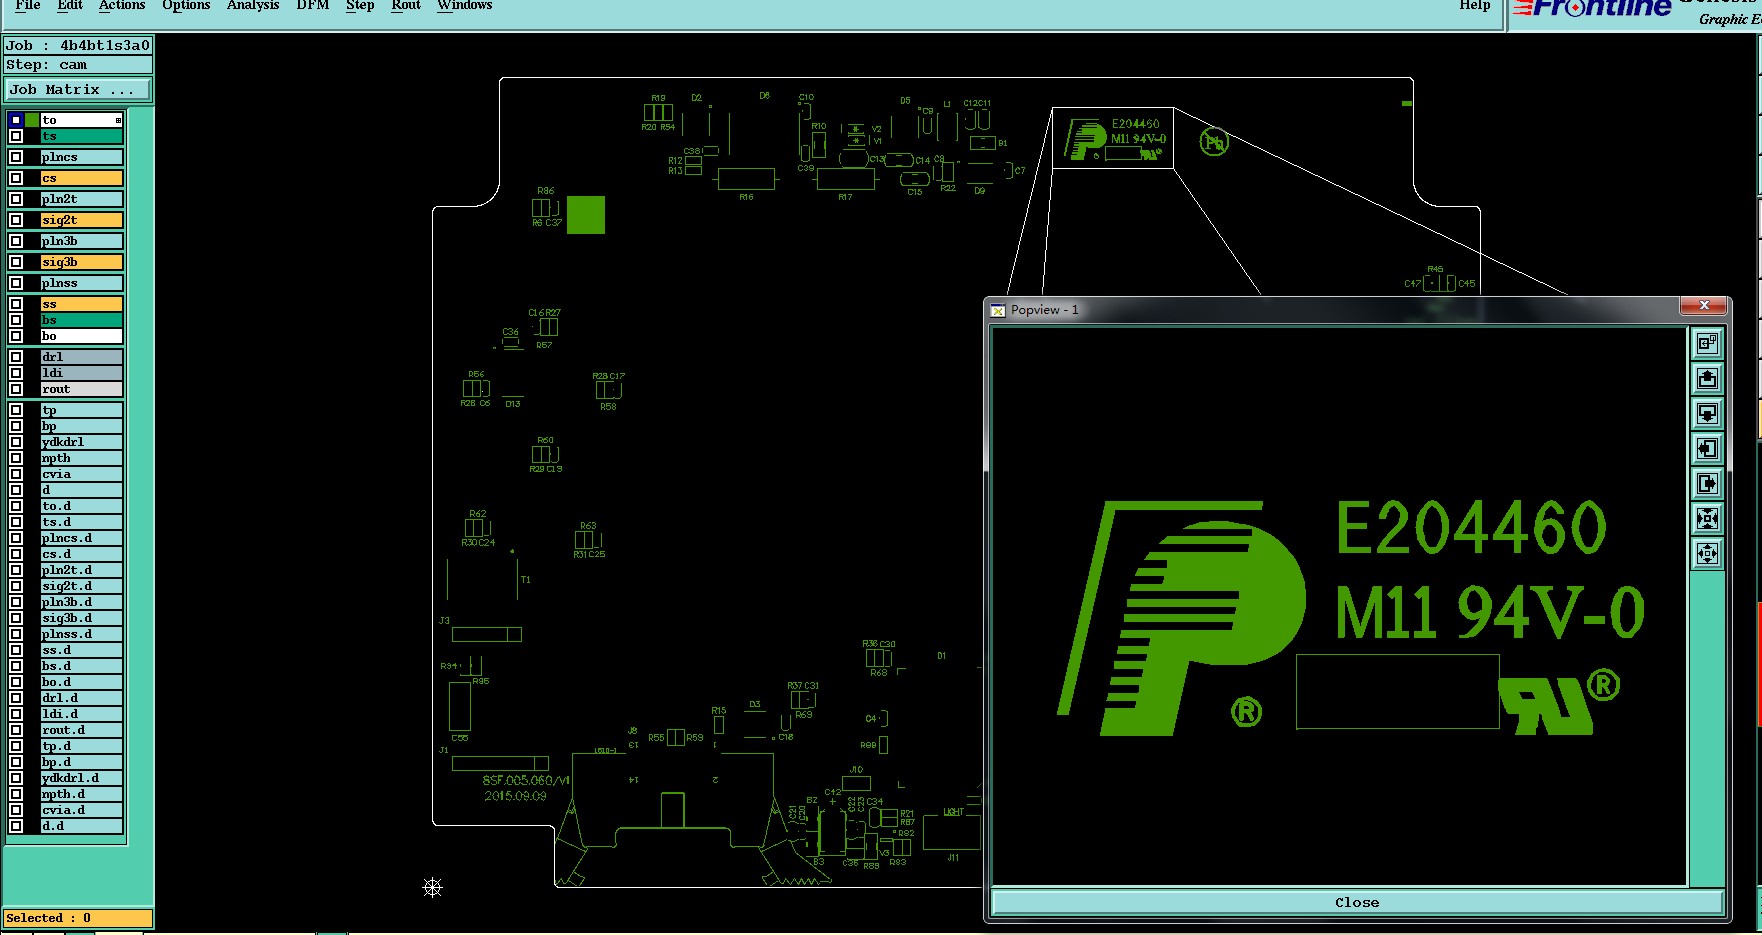The image size is (1762, 935).
Task: Select the 'd.d' layer name
Action: 81,826
